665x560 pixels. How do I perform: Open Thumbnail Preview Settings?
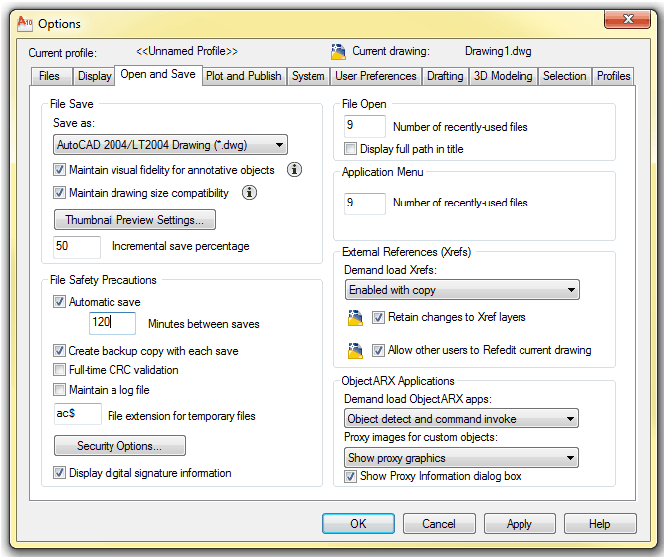coord(134,220)
